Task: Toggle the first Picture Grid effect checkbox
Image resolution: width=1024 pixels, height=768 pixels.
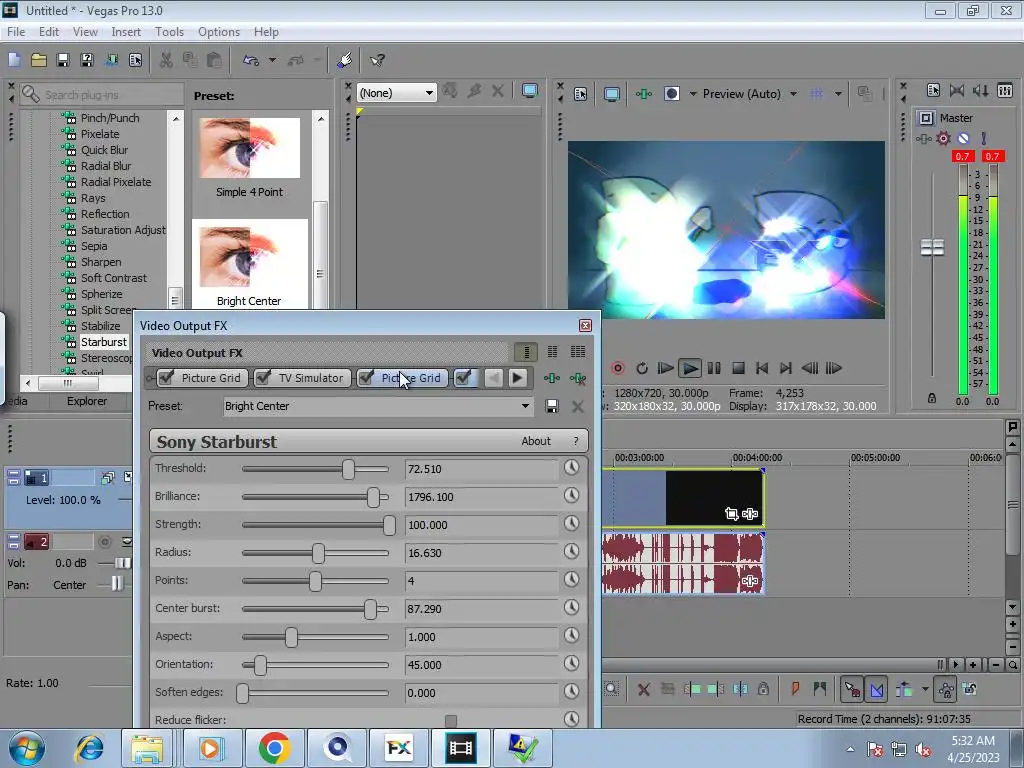Action: [167, 377]
